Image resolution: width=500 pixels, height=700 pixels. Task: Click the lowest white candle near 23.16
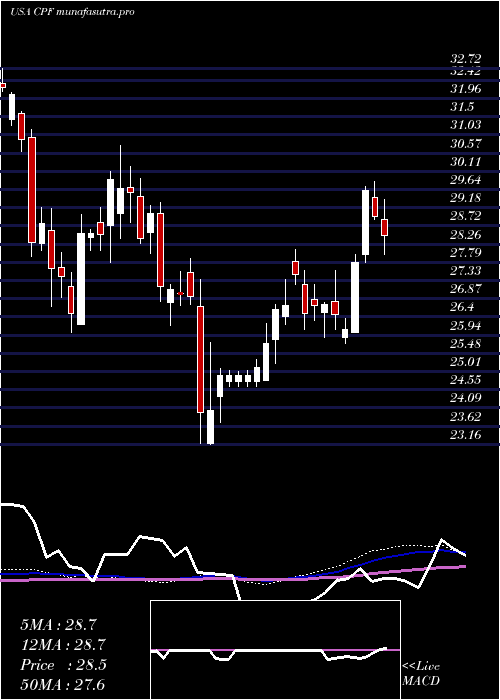210,427
